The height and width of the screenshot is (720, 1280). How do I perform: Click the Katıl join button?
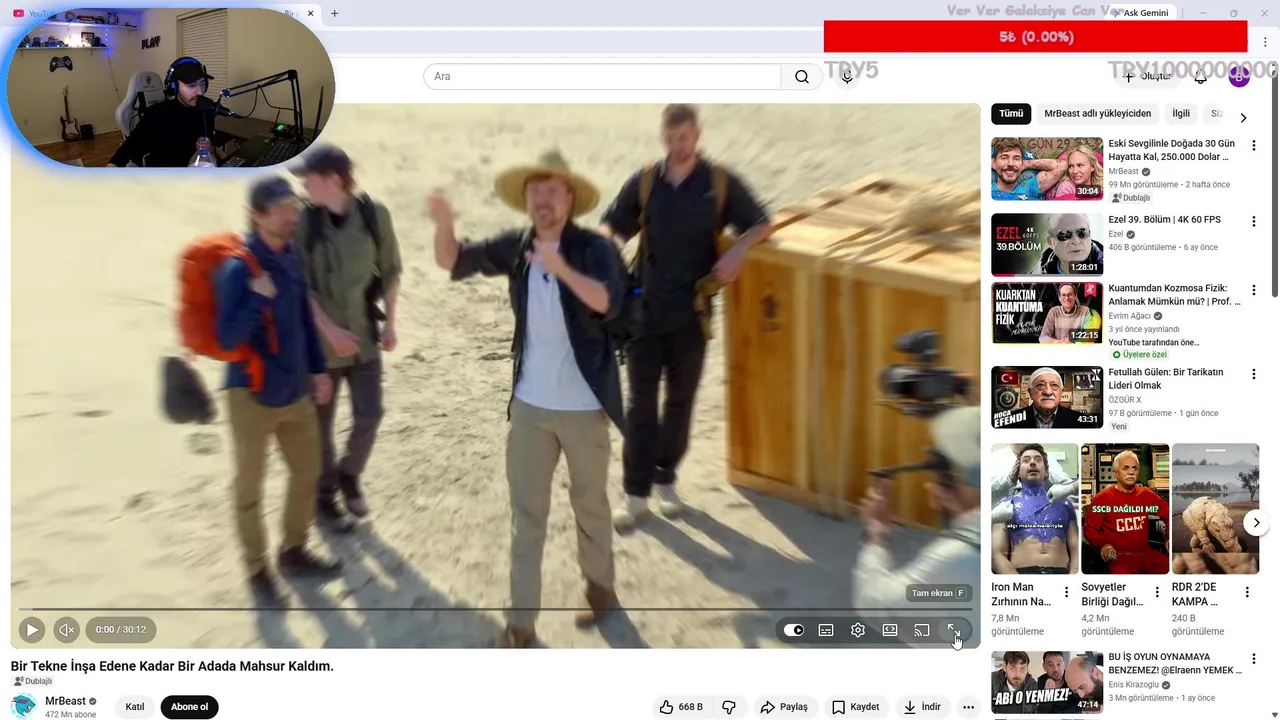135,707
